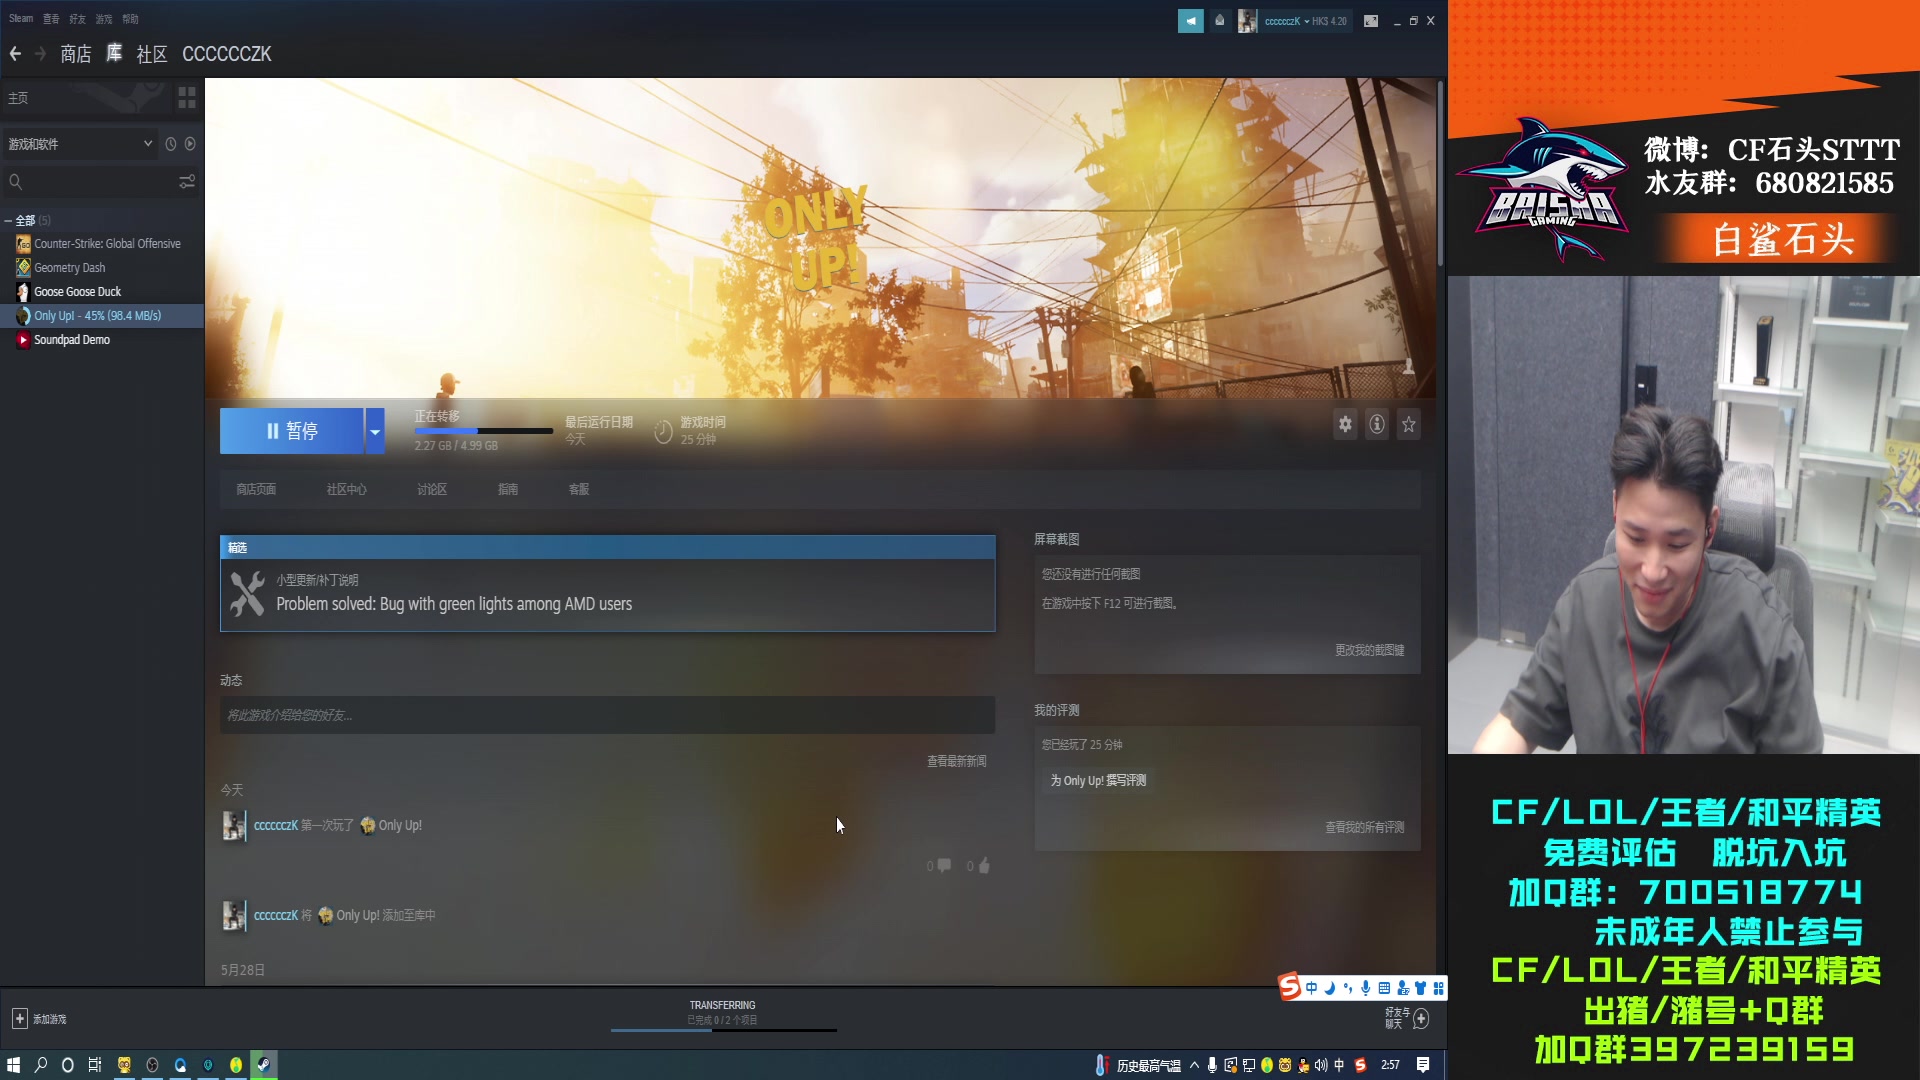Click the TRANSFERRING progress bar at bottom
Image resolution: width=1920 pixels, height=1080 pixels.
pyautogui.click(x=724, y=1030)
